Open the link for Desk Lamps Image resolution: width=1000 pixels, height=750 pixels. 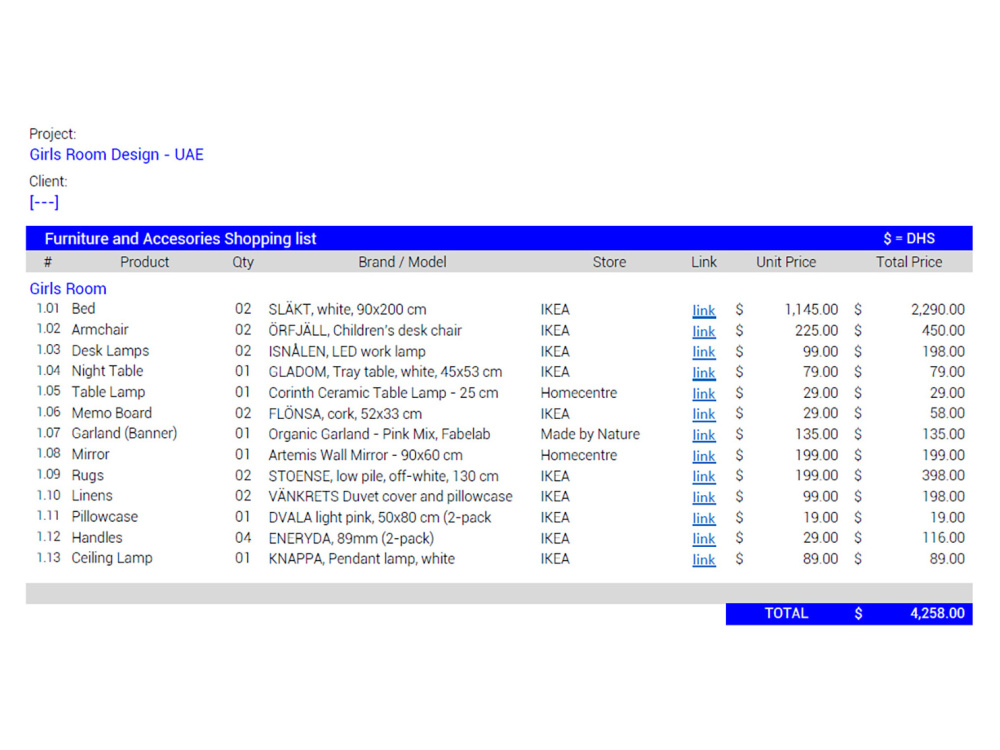click(x=703, y=351)
